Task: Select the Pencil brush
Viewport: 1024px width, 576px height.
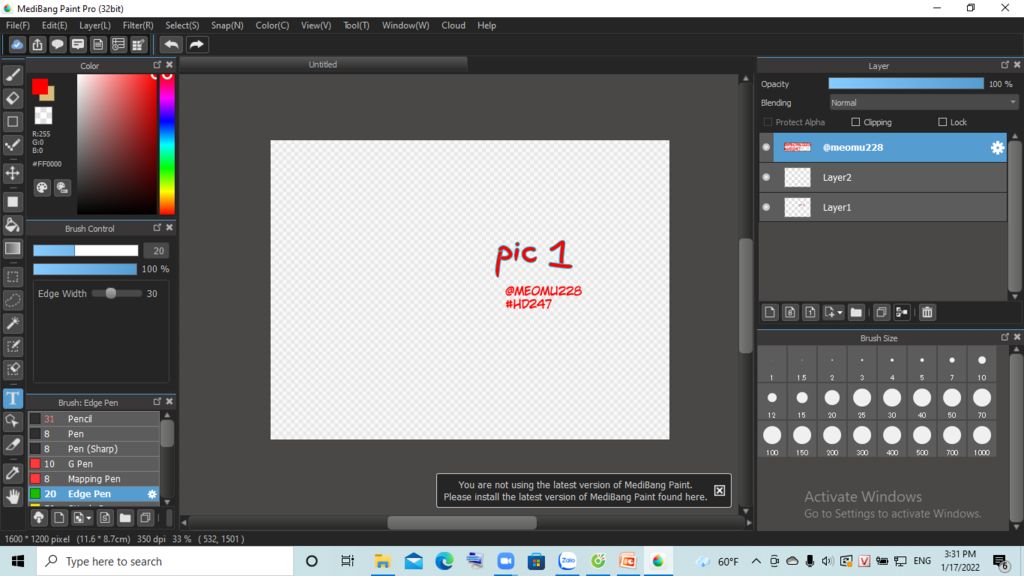Action: click(x=94, y=419)
